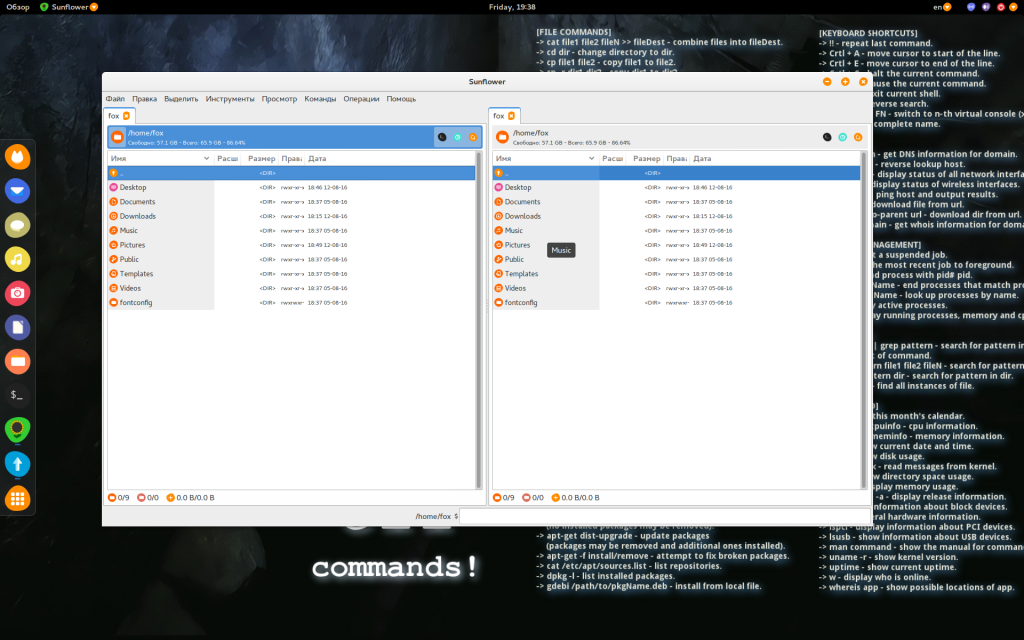Click the Videos folder icon in right pane
The height and width of the screenshot is (640, 1024).
click(498, 288)
